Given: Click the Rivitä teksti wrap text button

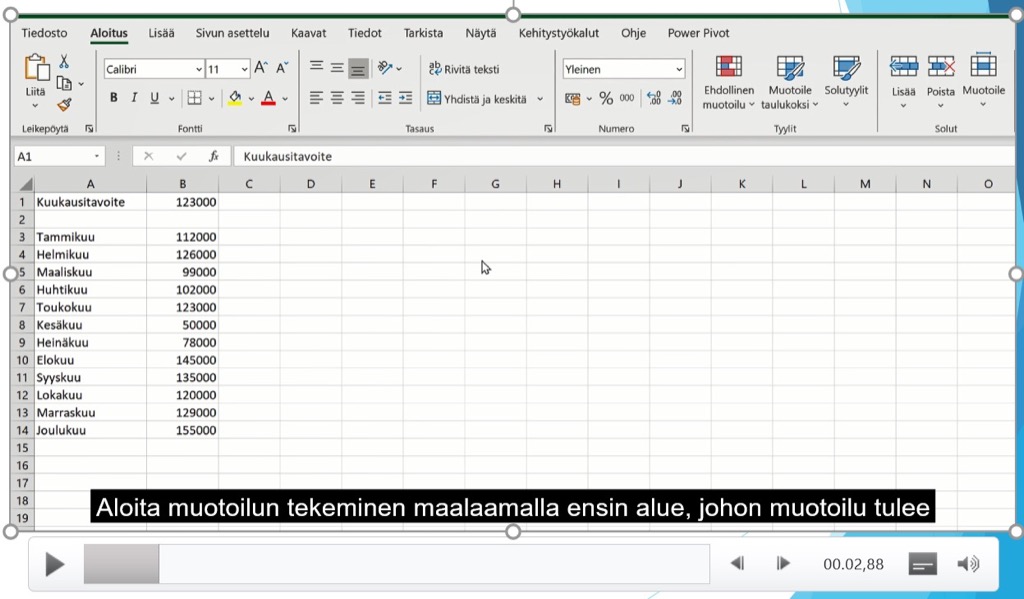Looking at the screenshot, I should coord(464,69).
